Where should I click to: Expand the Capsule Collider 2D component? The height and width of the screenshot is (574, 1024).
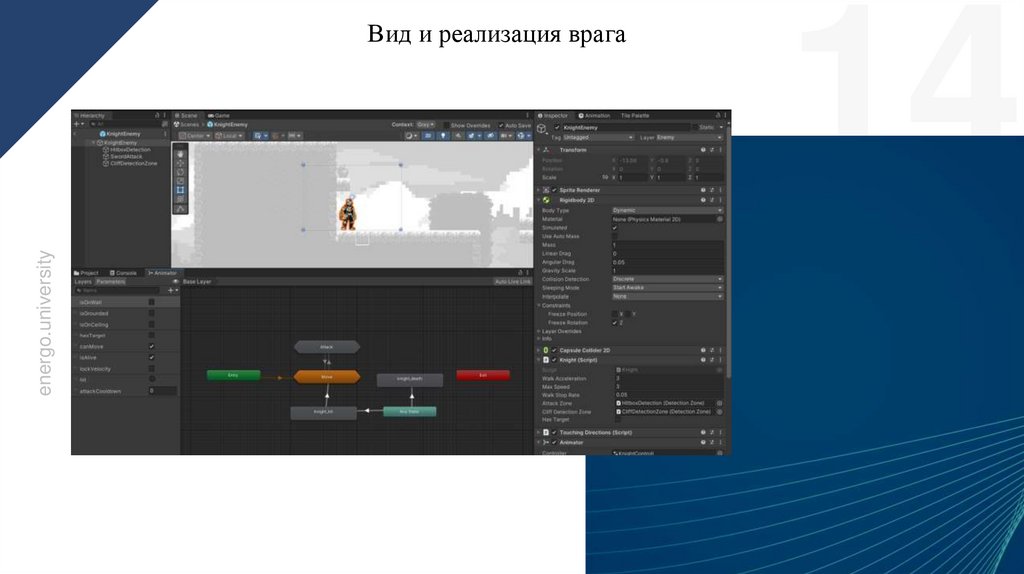point(539,351)
